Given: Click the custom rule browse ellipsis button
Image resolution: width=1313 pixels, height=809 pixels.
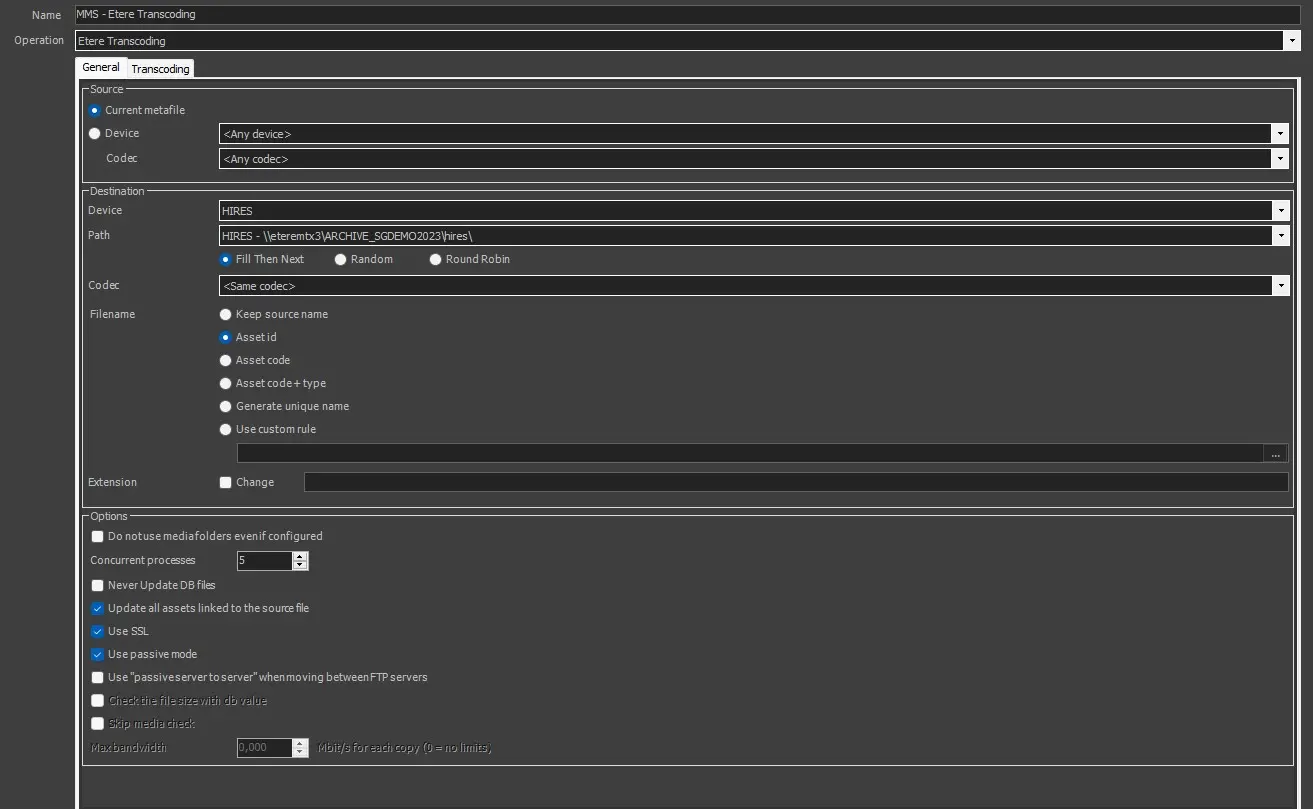Looking at the screenshot, I should click(x=1275, y=454).
